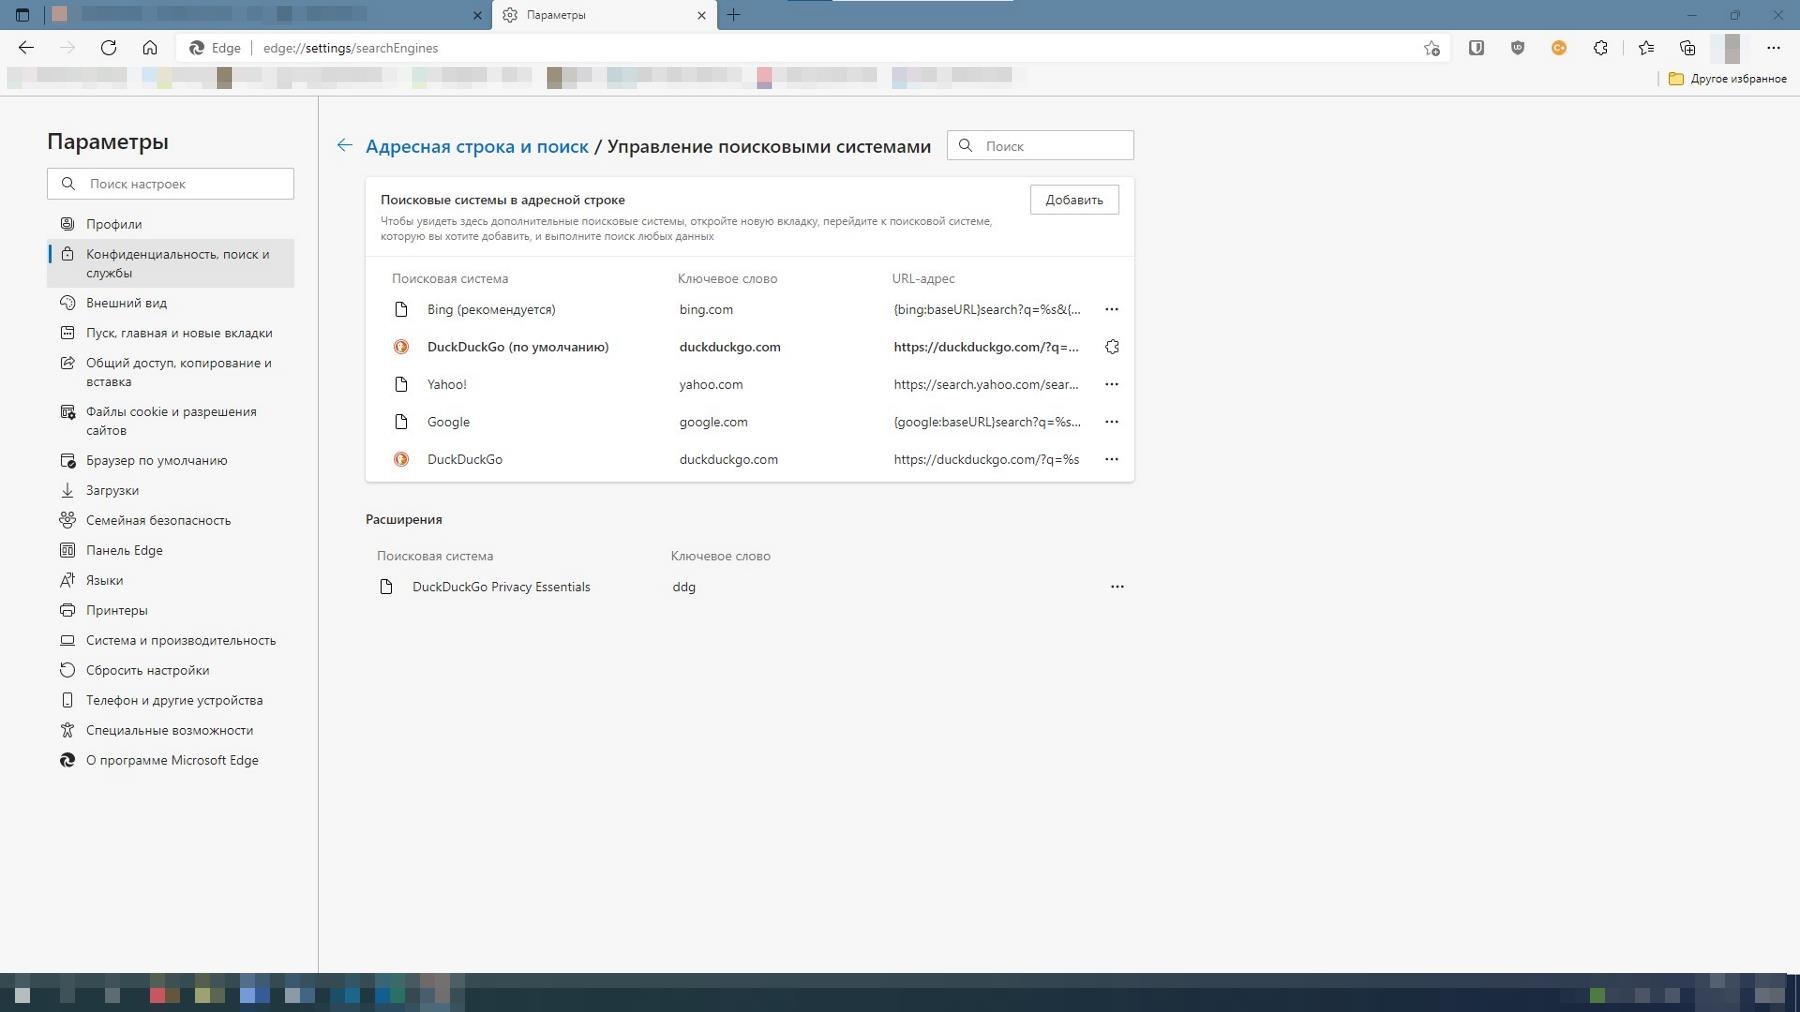Open the uBlock shield extension icon
The image size is (1800, 1012).
point(1517,48)
